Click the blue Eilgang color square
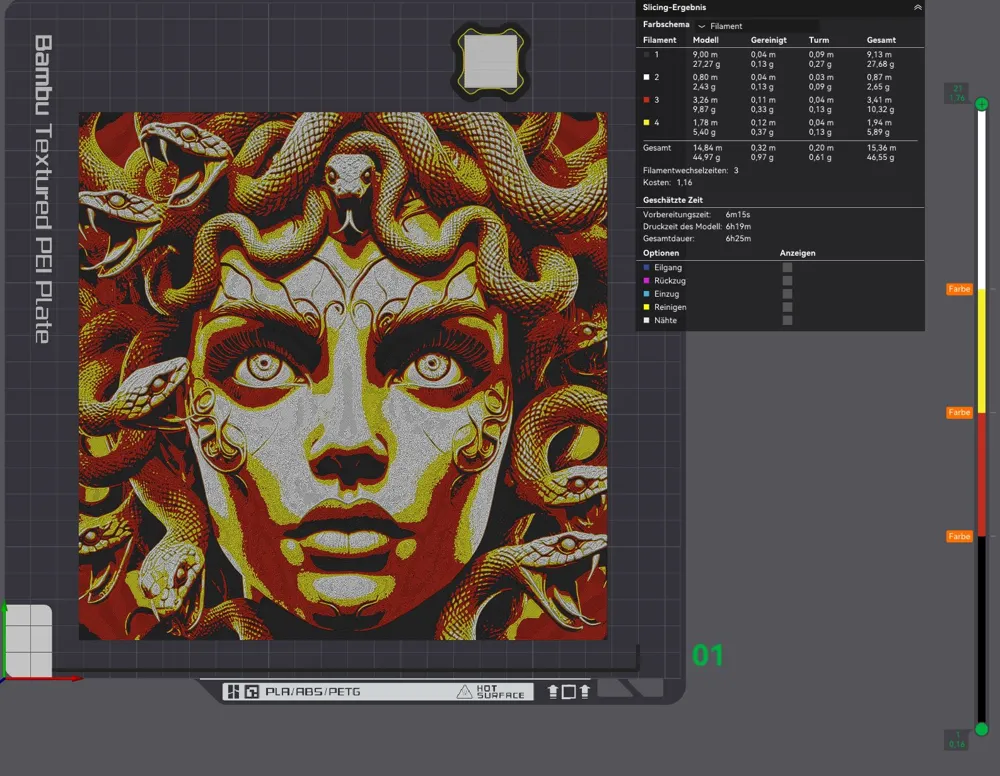 646,268
